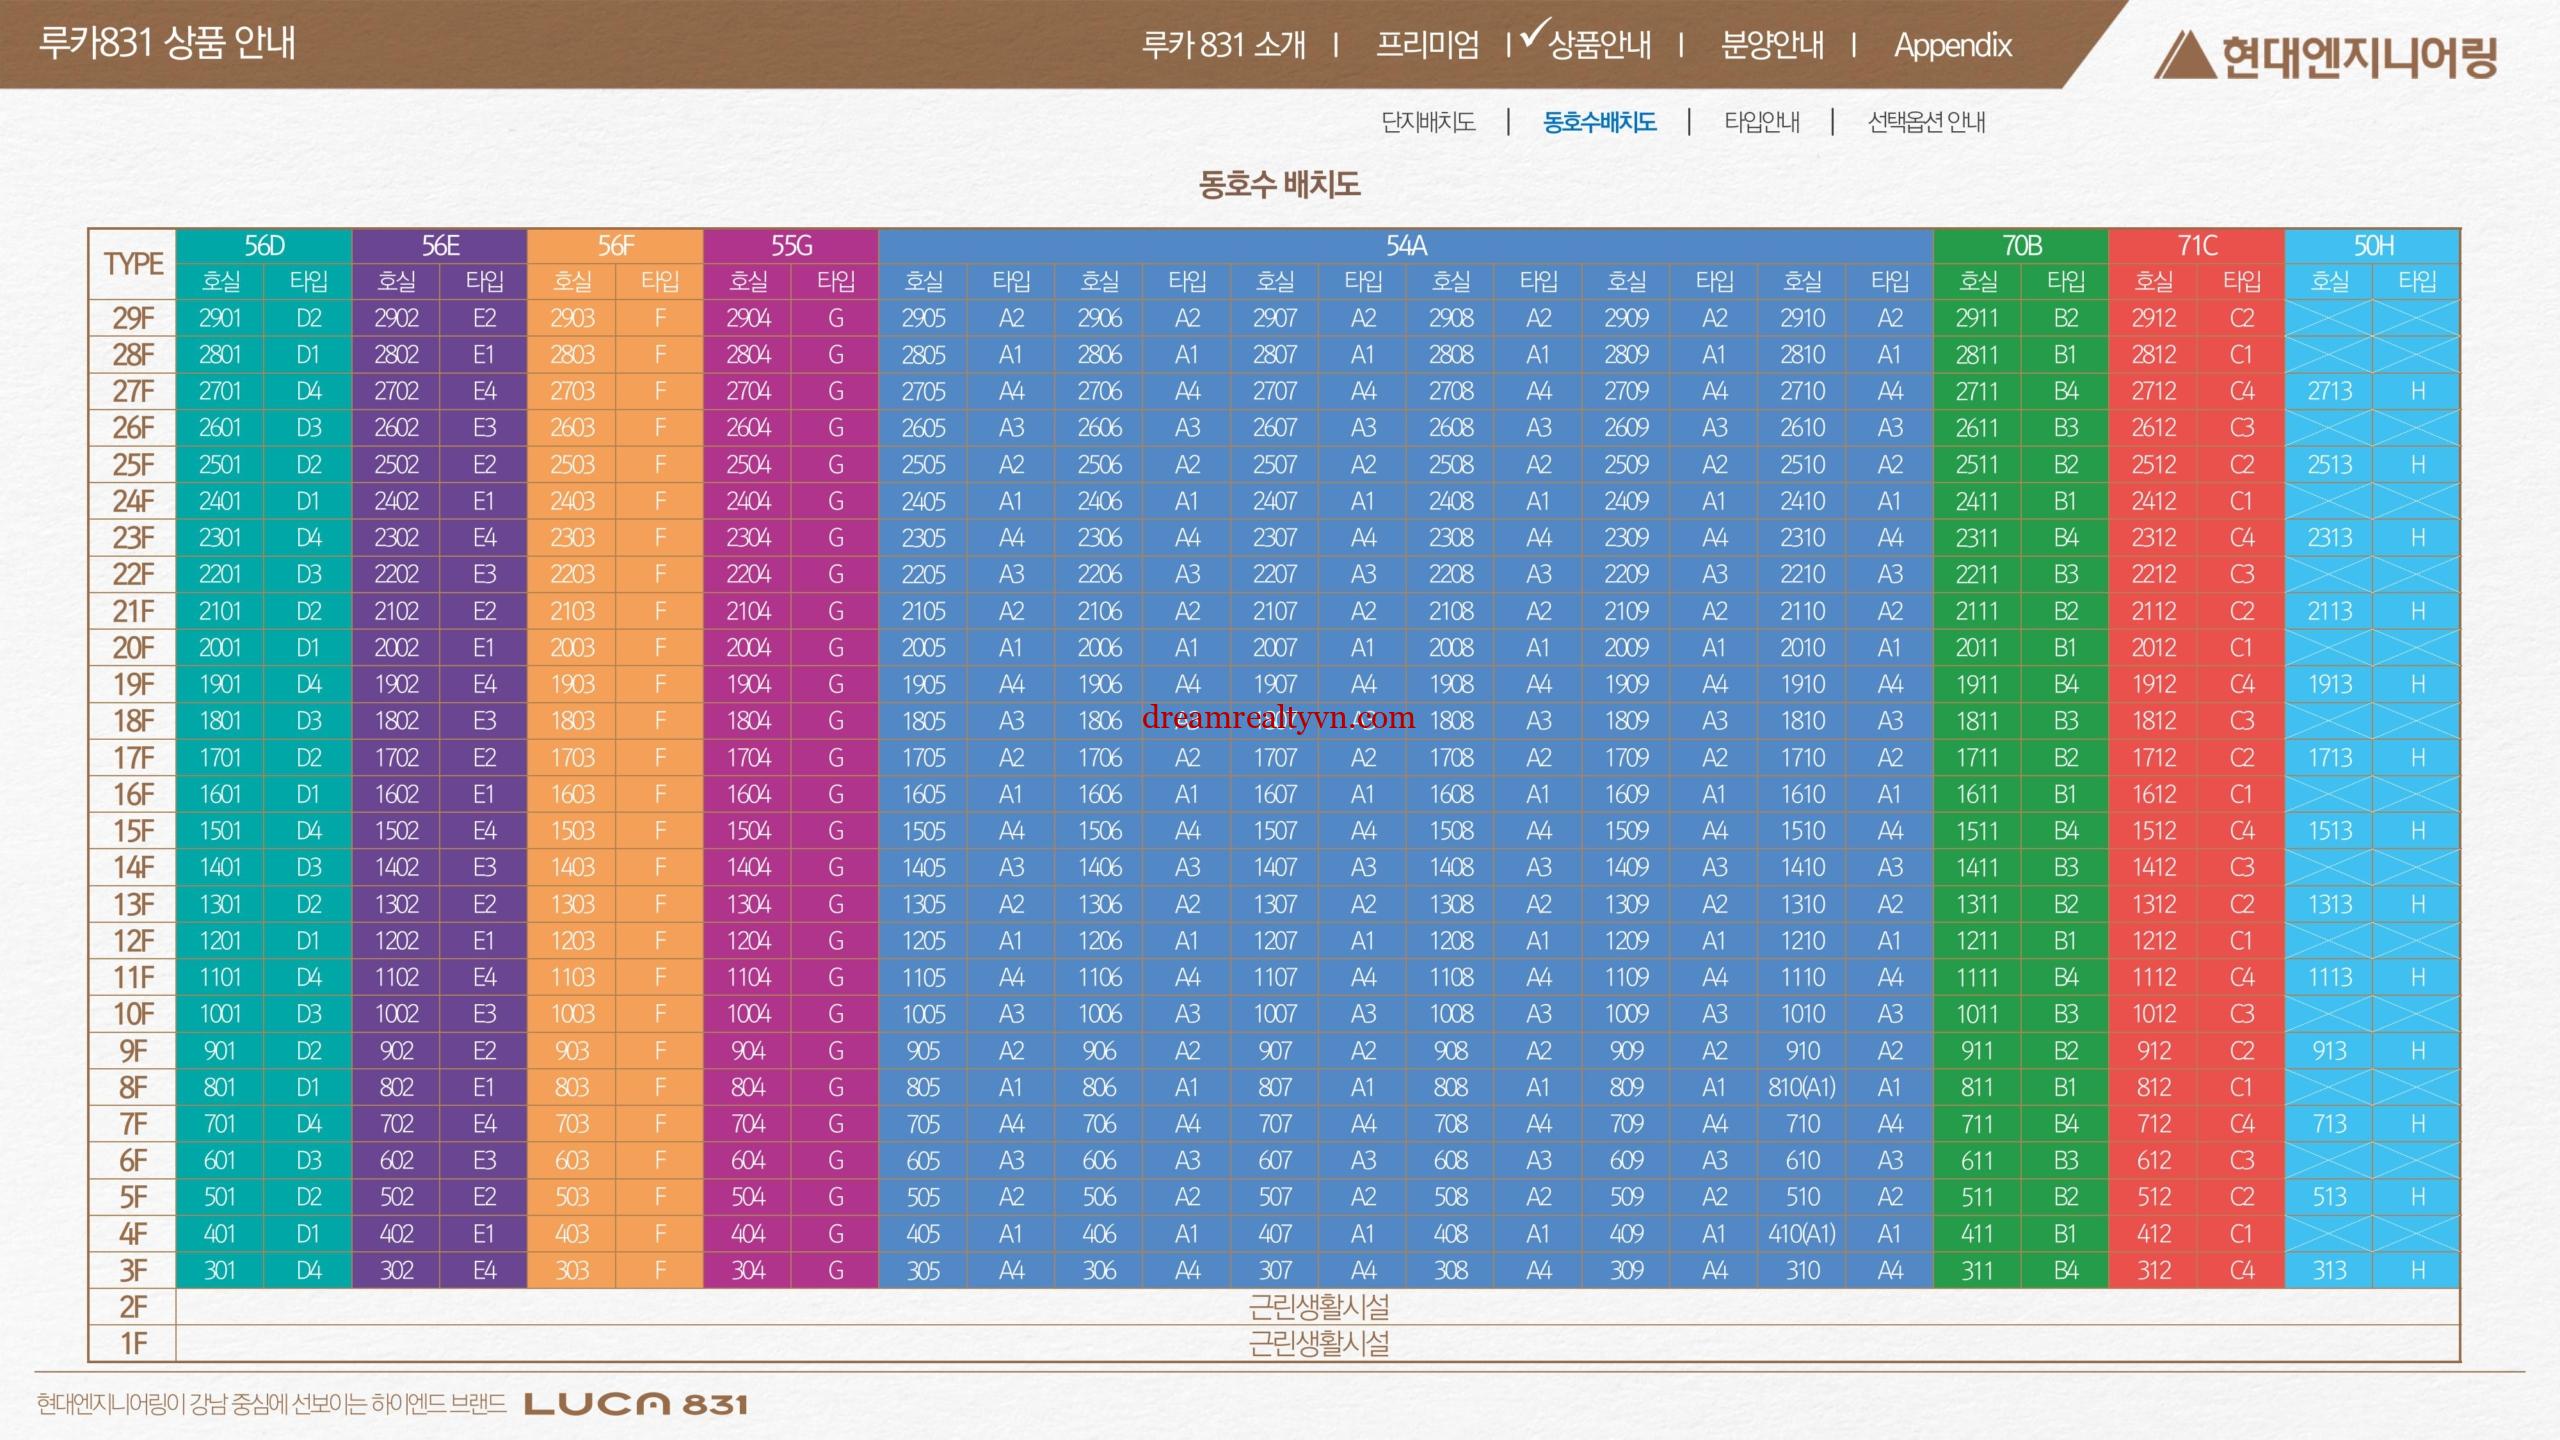Image resolution: width=2560 pixels, height=1440 pixels.
Task: Select the 동호수배치도 sub-menu
Action: [1599, 122]
